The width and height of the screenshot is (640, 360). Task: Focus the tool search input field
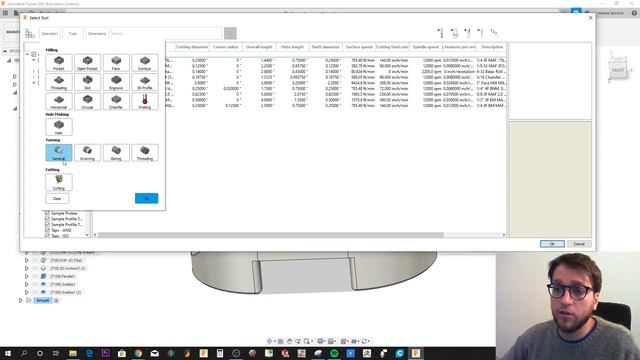pyautogui.click(x=166, y=33)
